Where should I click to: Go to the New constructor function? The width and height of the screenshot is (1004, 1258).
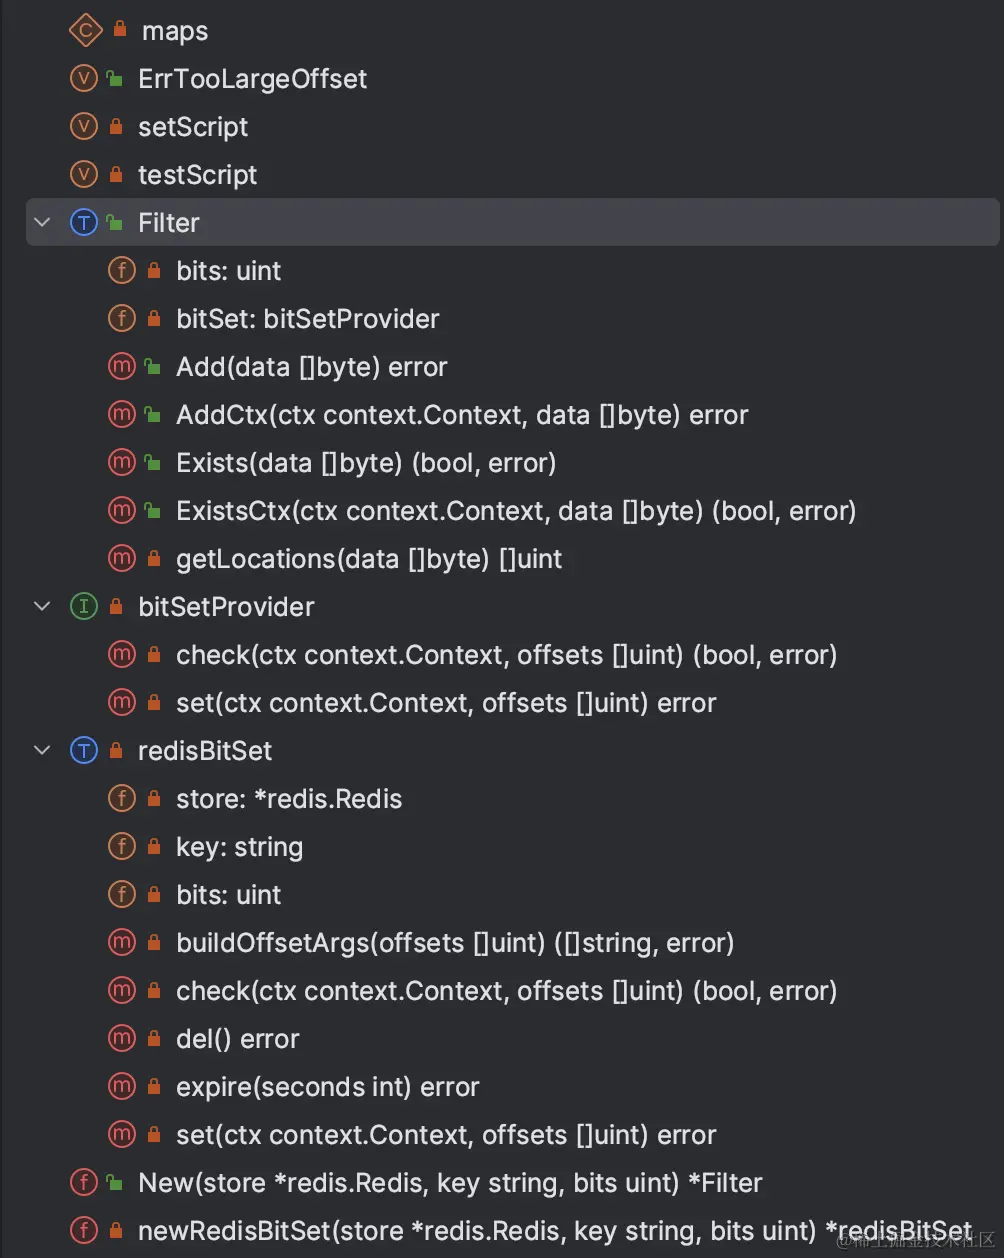(x=450, y=1183)
